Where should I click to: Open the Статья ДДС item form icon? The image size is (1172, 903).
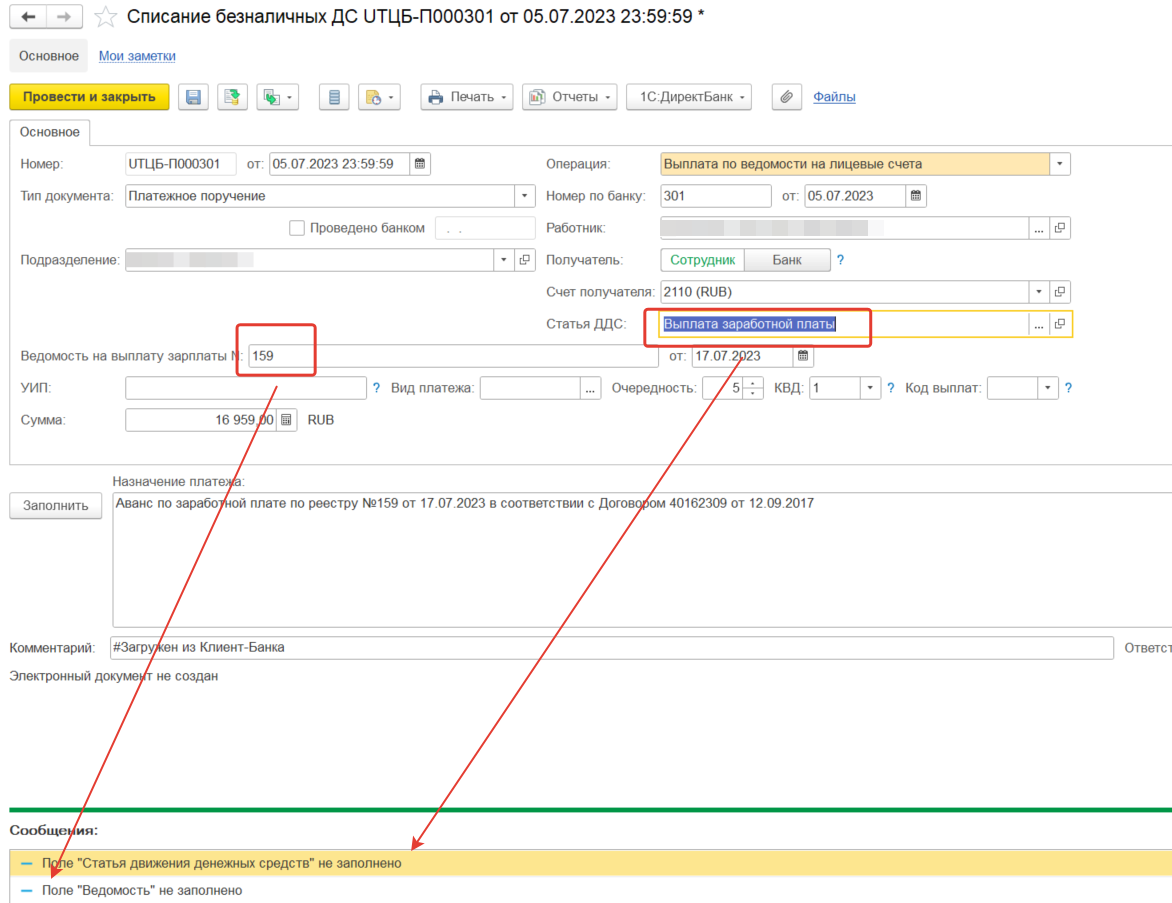[1060, 324]
